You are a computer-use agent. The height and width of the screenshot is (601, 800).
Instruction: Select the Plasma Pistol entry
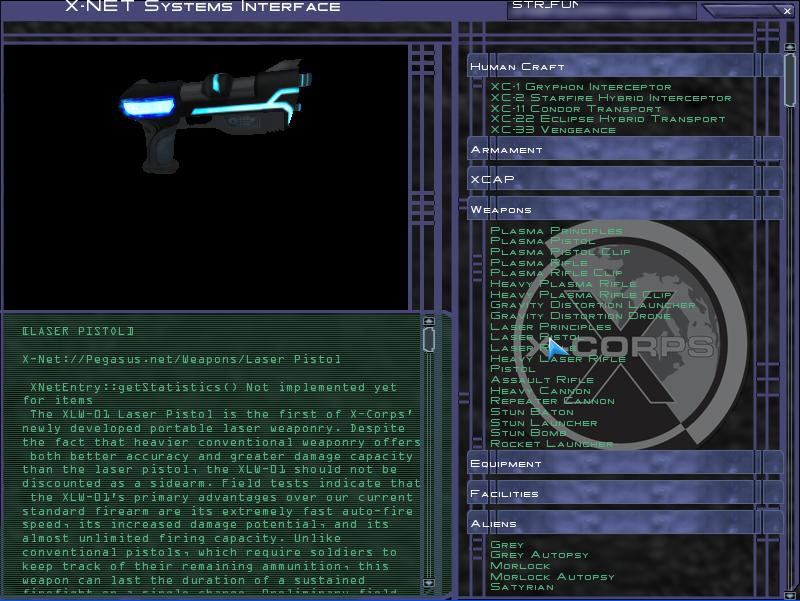tap(542, 241)
